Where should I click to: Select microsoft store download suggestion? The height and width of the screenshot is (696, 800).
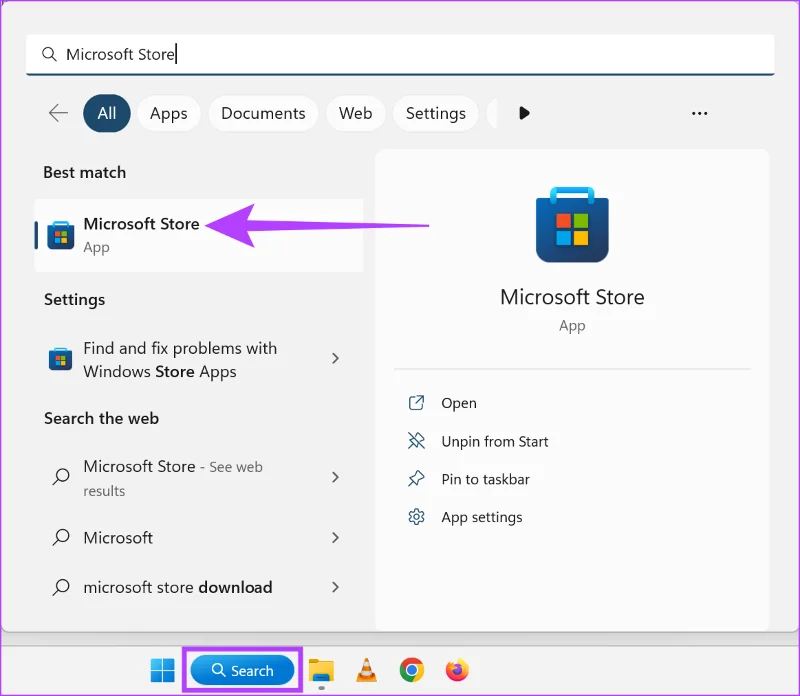coord(199,587)
